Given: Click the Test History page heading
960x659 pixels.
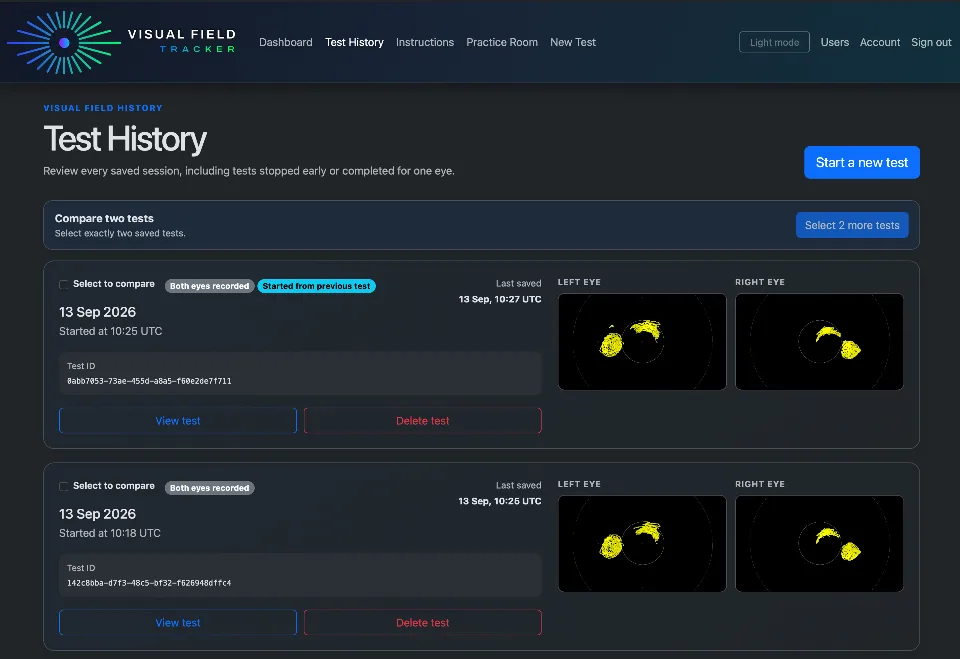Looking at the screenshot, I should (x=125, y=139).
